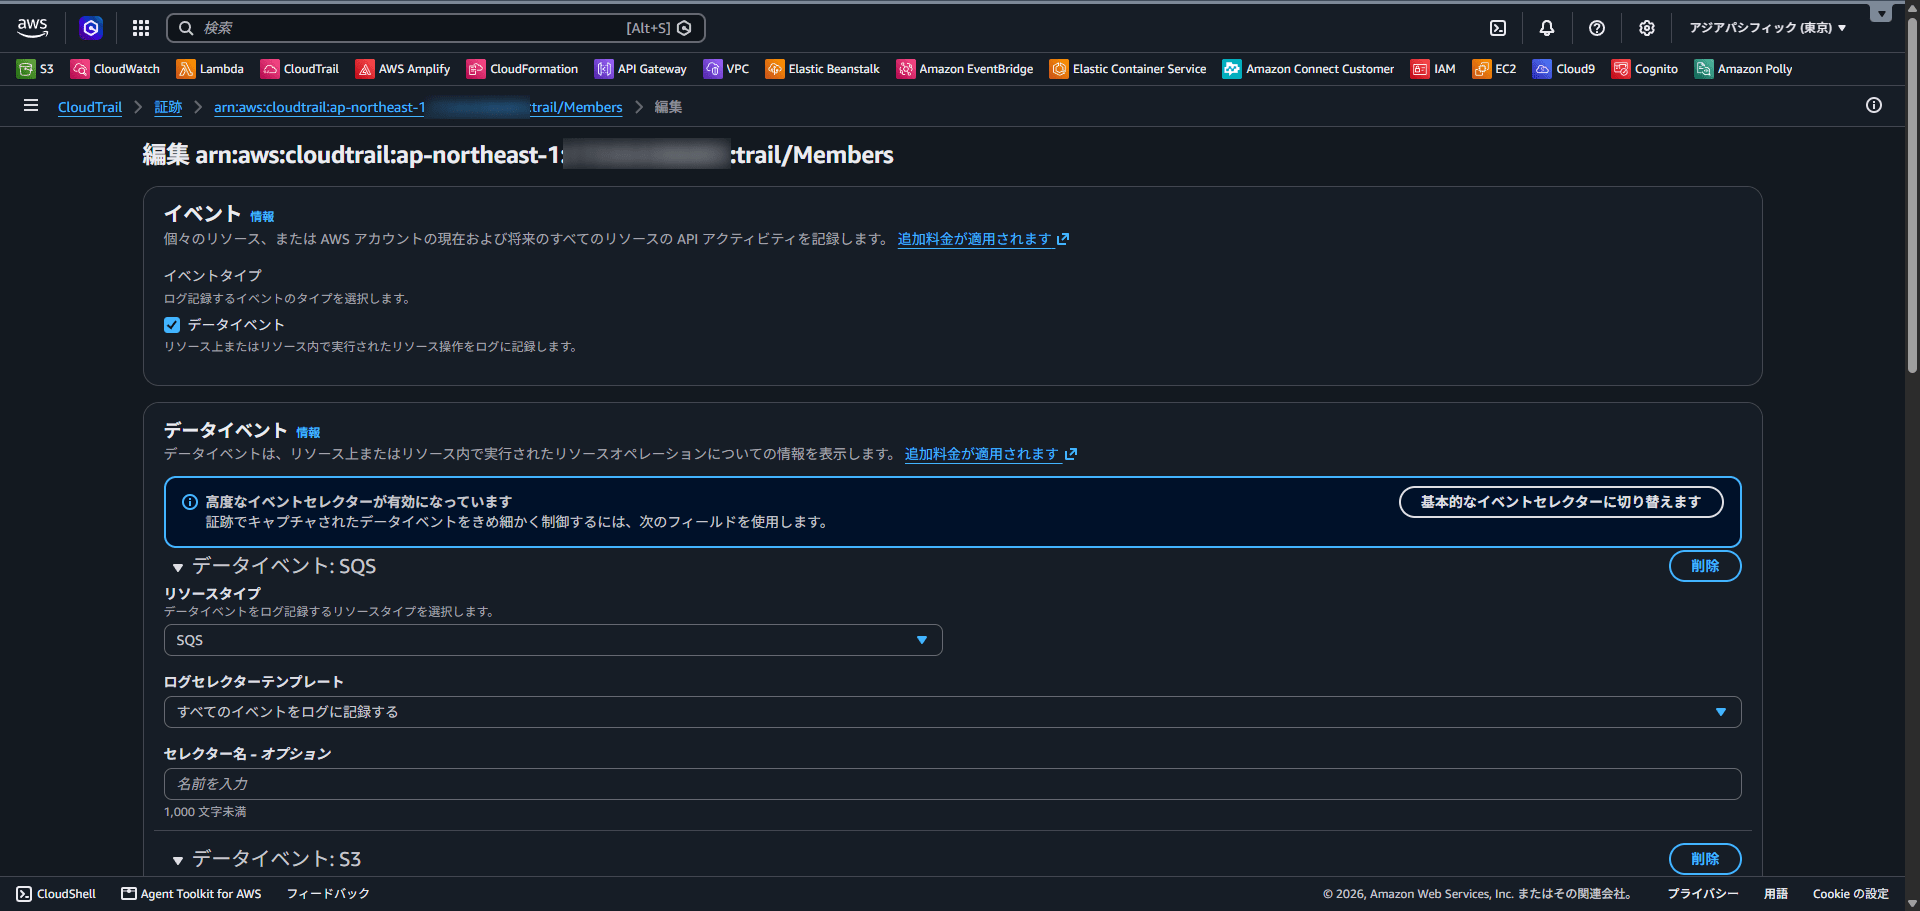
Task: Switch to basic event selectors button
Action: [x=1560, y=502]
